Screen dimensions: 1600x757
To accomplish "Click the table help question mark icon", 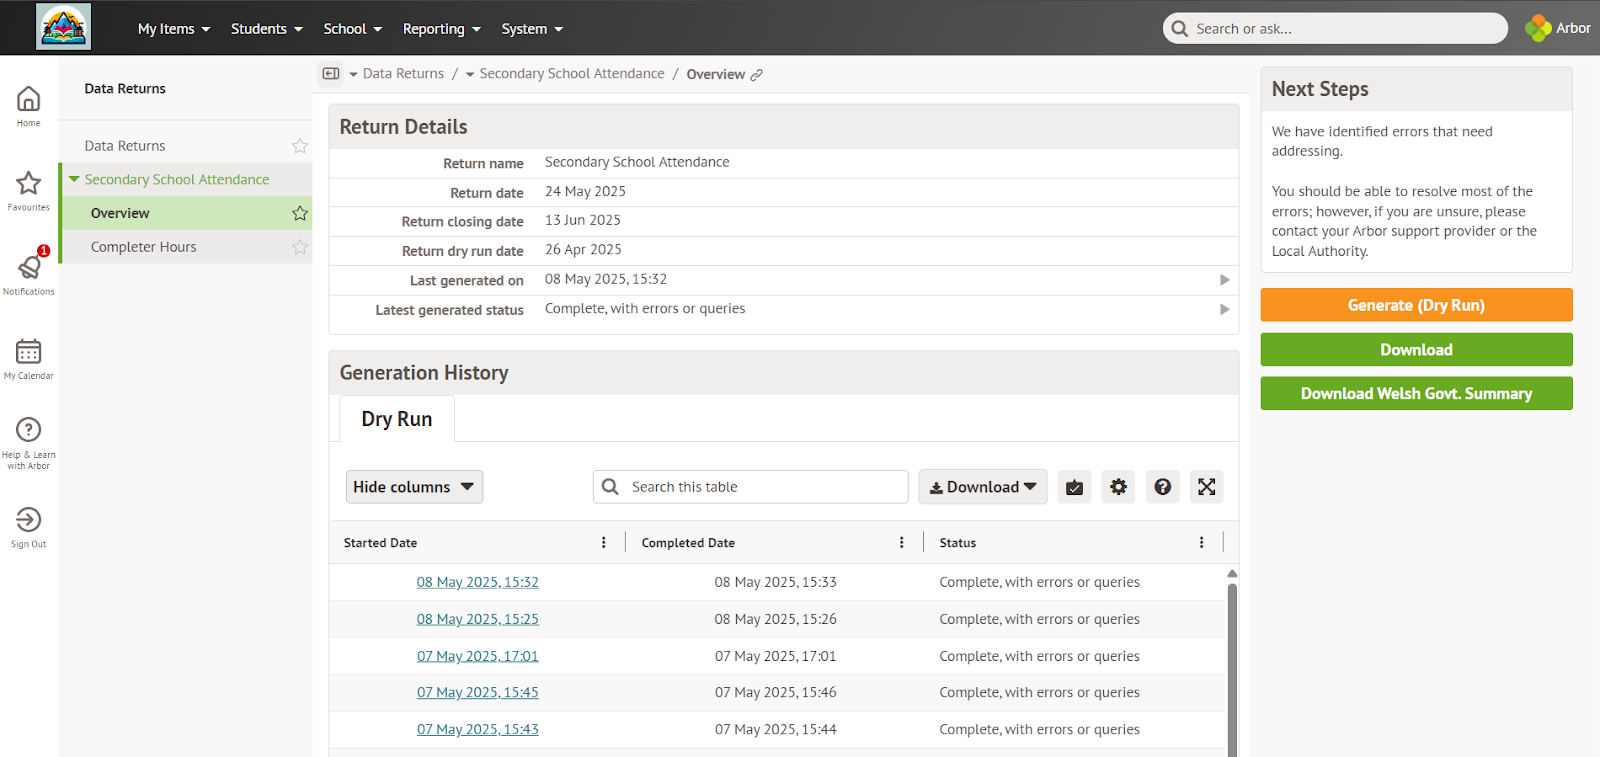I will (x=1162, y=487).
